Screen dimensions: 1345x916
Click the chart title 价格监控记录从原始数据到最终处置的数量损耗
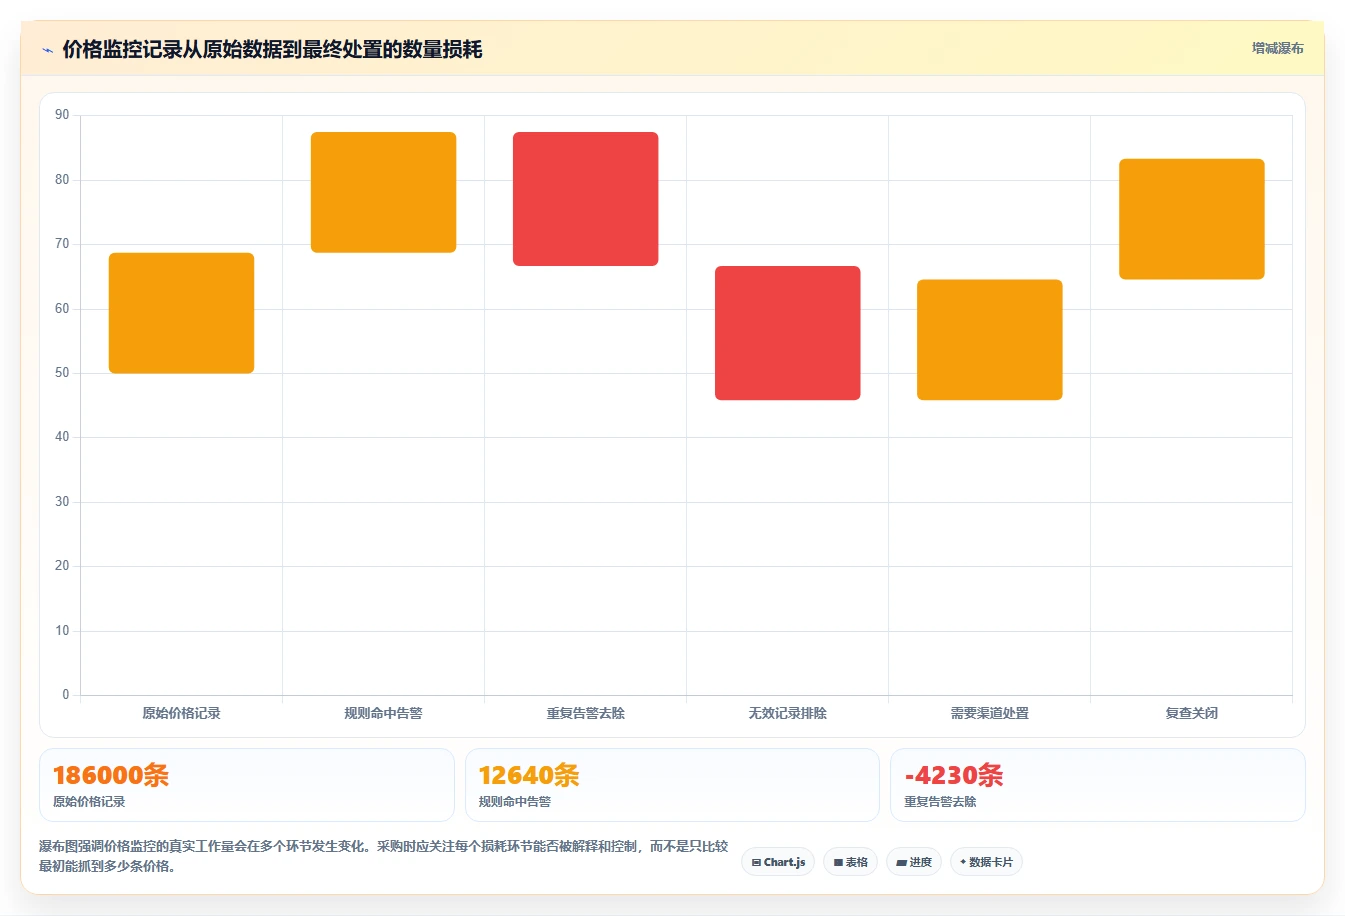[x=272, y=49]
